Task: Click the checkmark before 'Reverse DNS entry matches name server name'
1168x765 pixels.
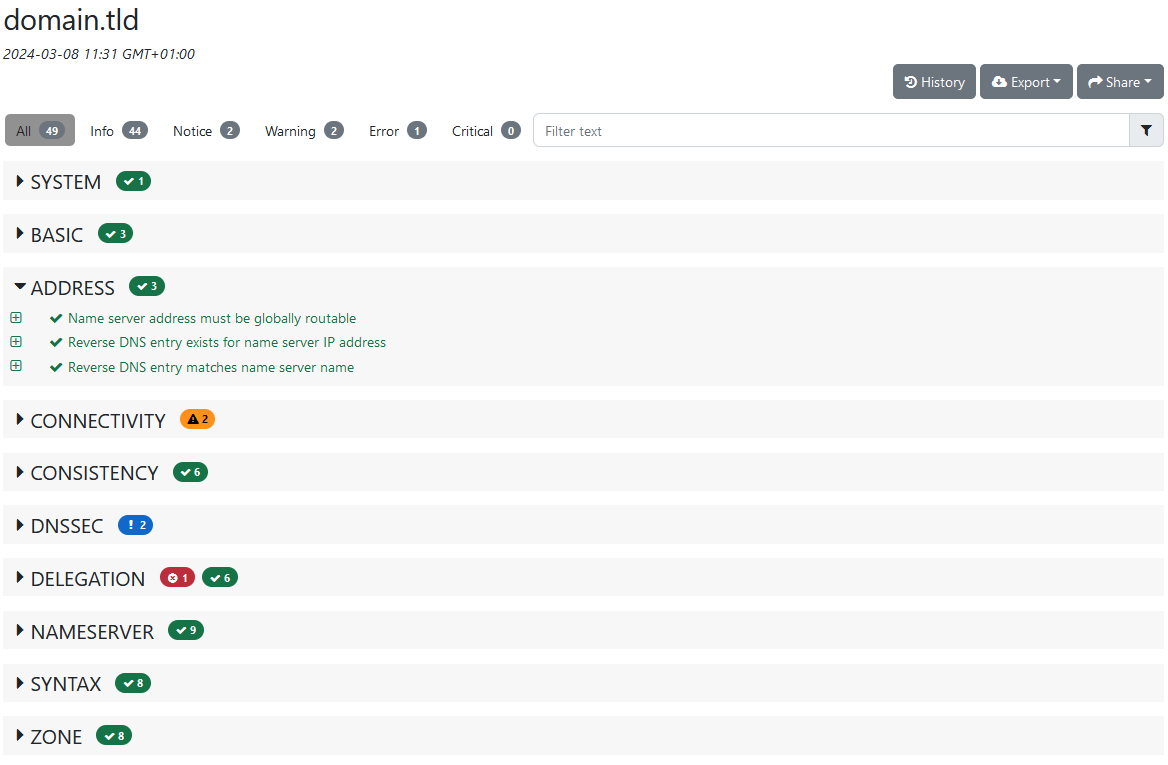Action: (x=56, y=366)
